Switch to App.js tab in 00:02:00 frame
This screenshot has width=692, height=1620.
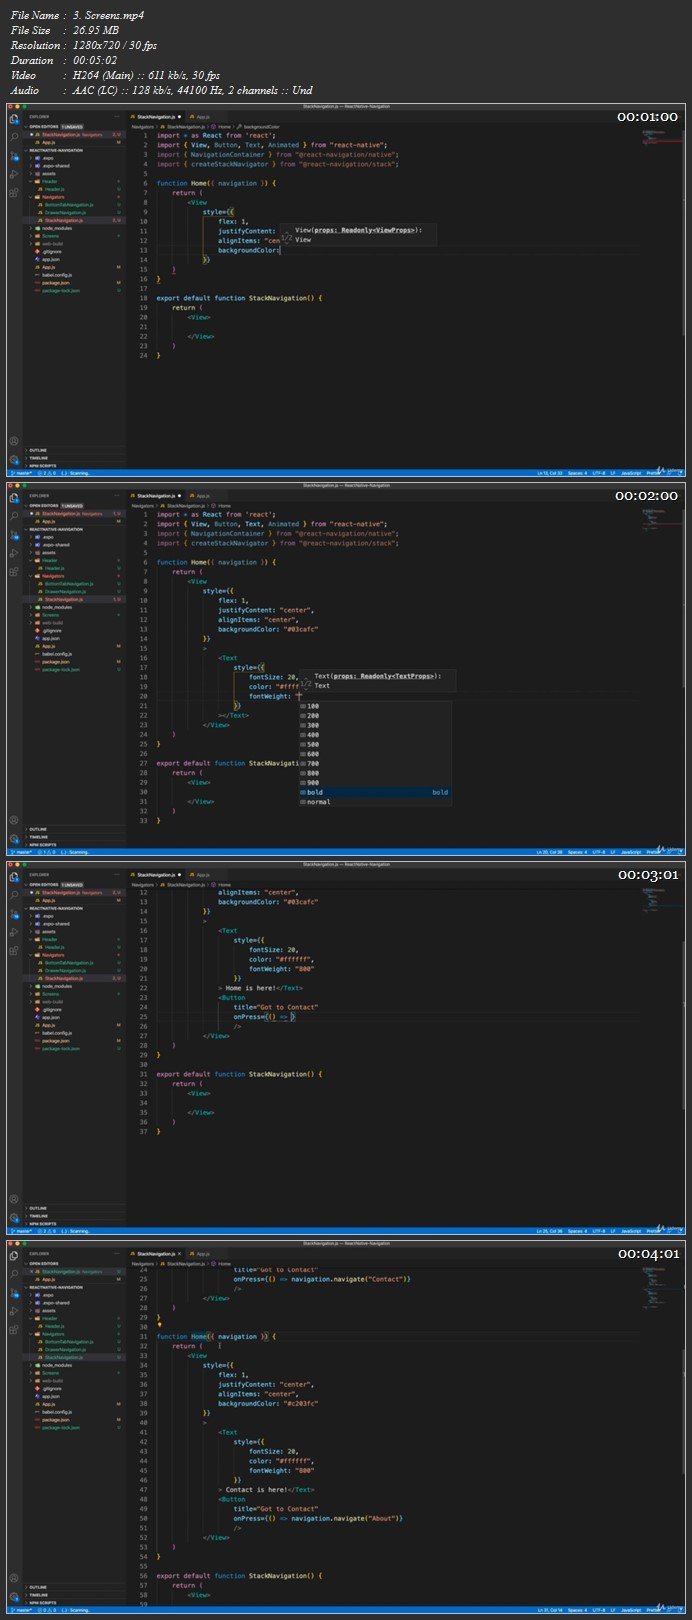203,496
